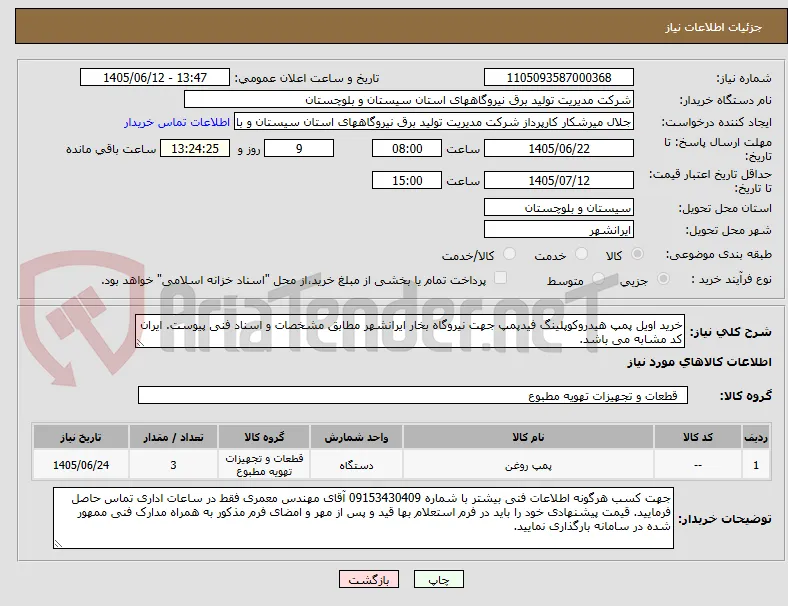
Task: Click the price validity date 1405/07/12
Action: pyautogui.click(x=559, y=180)
